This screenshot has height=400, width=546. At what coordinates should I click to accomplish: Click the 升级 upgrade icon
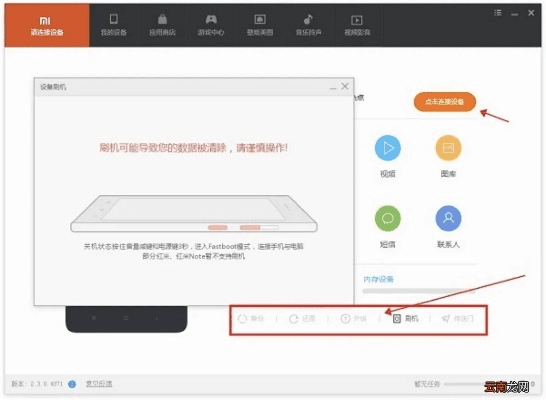point(345,319)
